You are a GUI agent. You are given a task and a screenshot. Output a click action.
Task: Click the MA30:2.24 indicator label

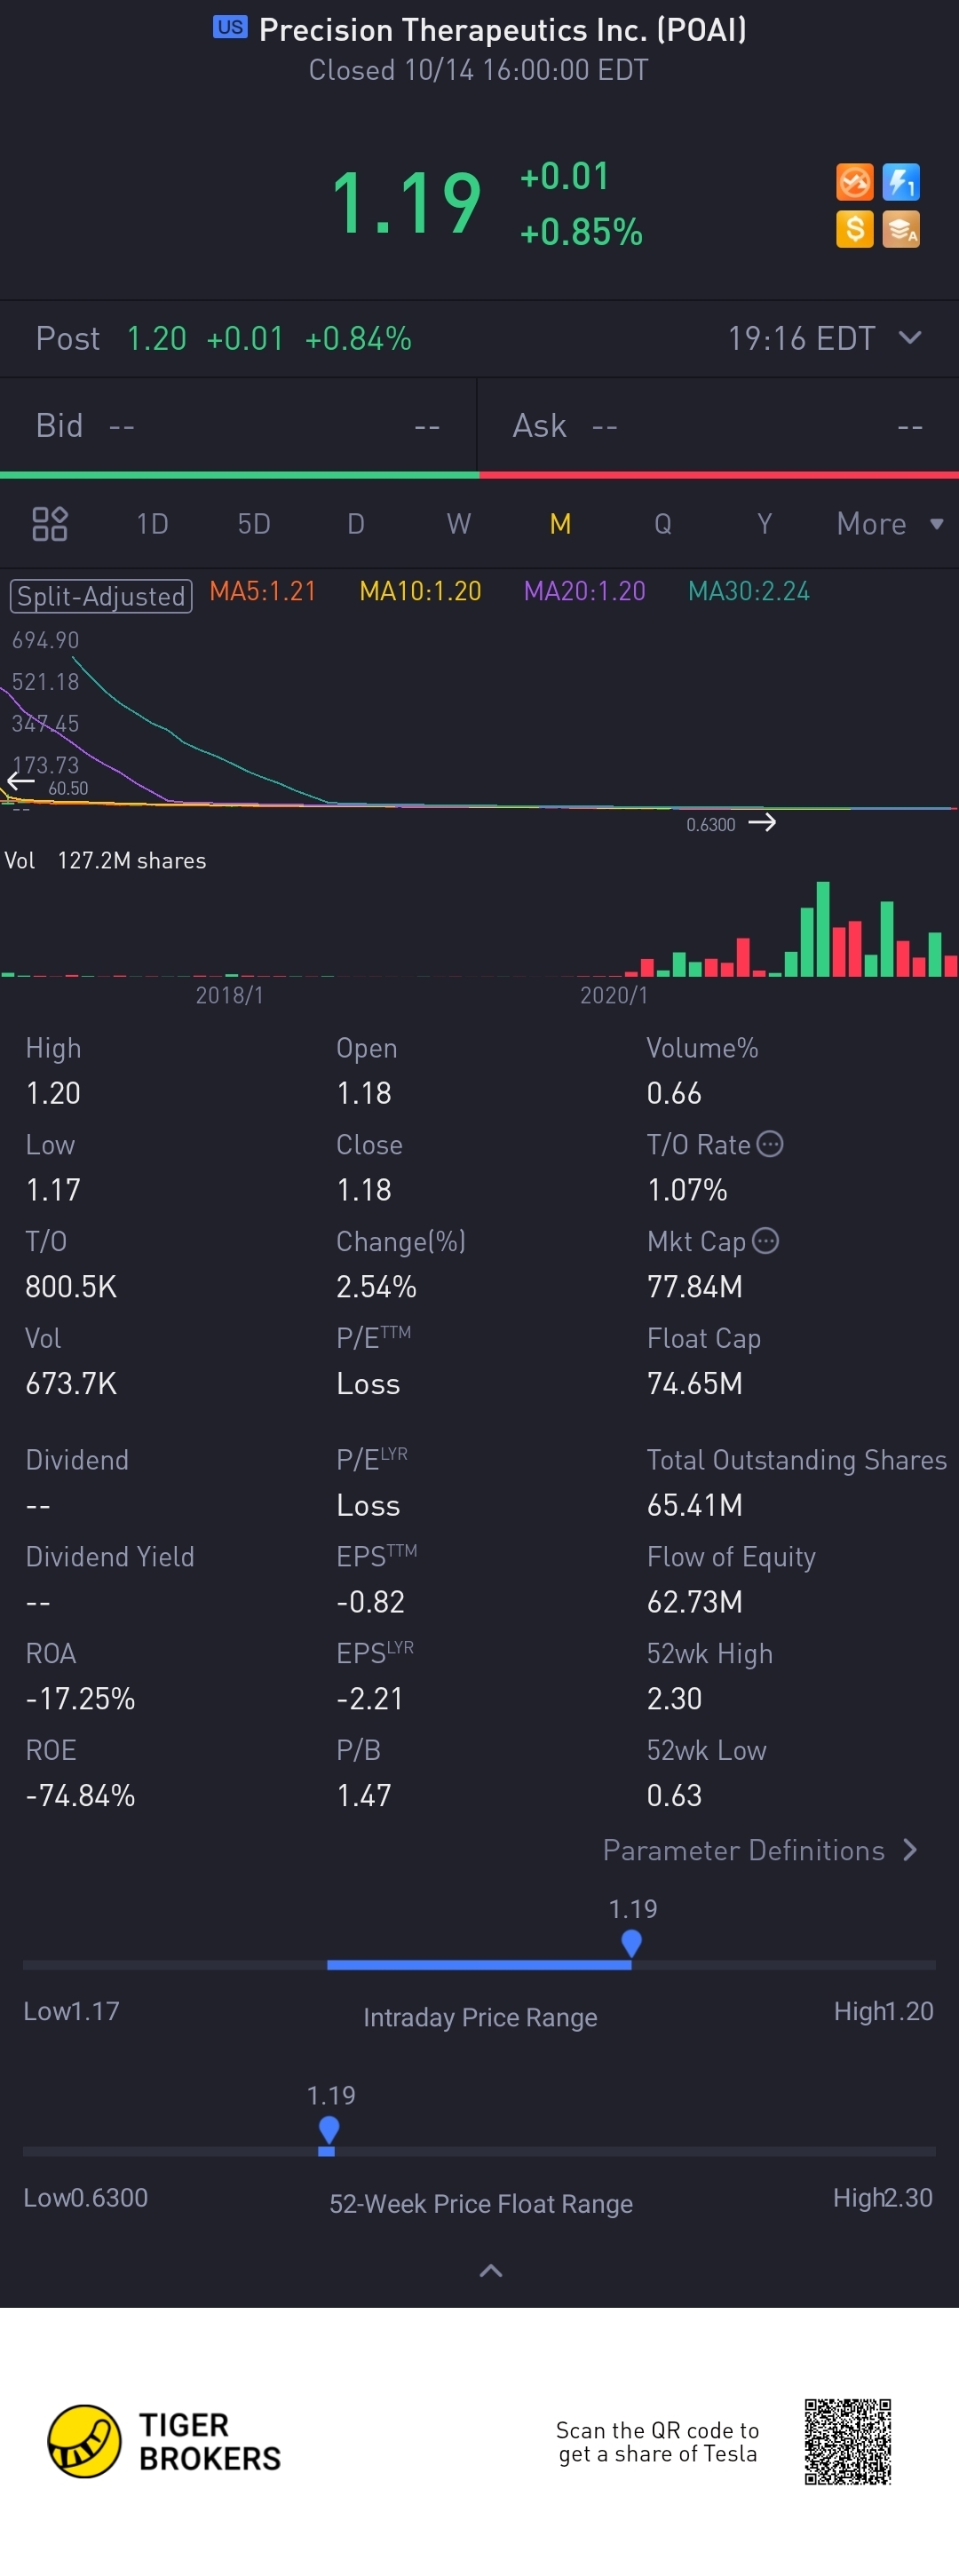coord(749,591)
